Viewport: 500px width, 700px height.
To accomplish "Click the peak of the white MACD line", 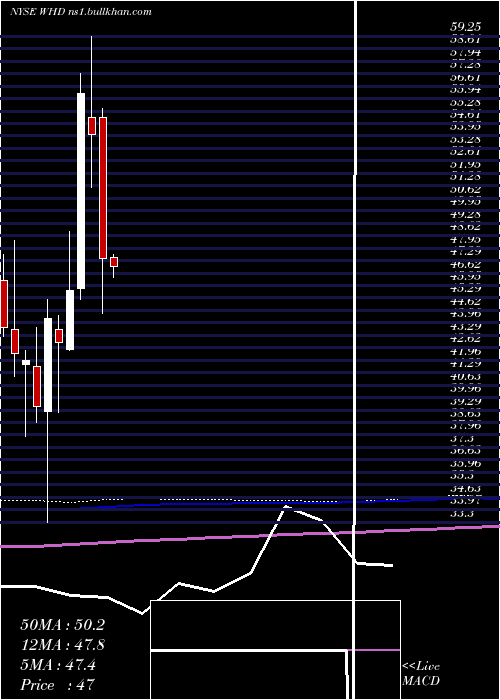I will coord(285,506).
